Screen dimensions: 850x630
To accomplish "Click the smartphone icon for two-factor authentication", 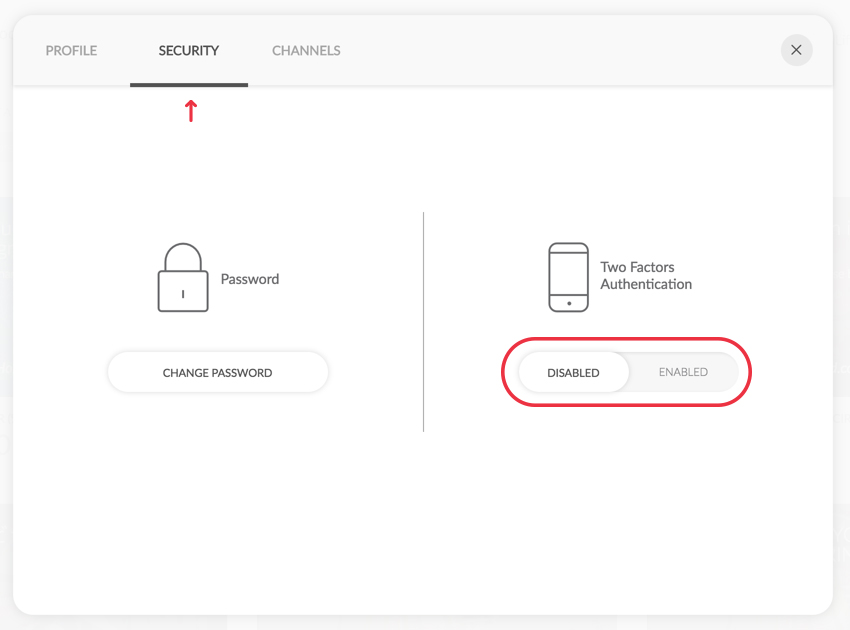I will click(x=568, y=277).
